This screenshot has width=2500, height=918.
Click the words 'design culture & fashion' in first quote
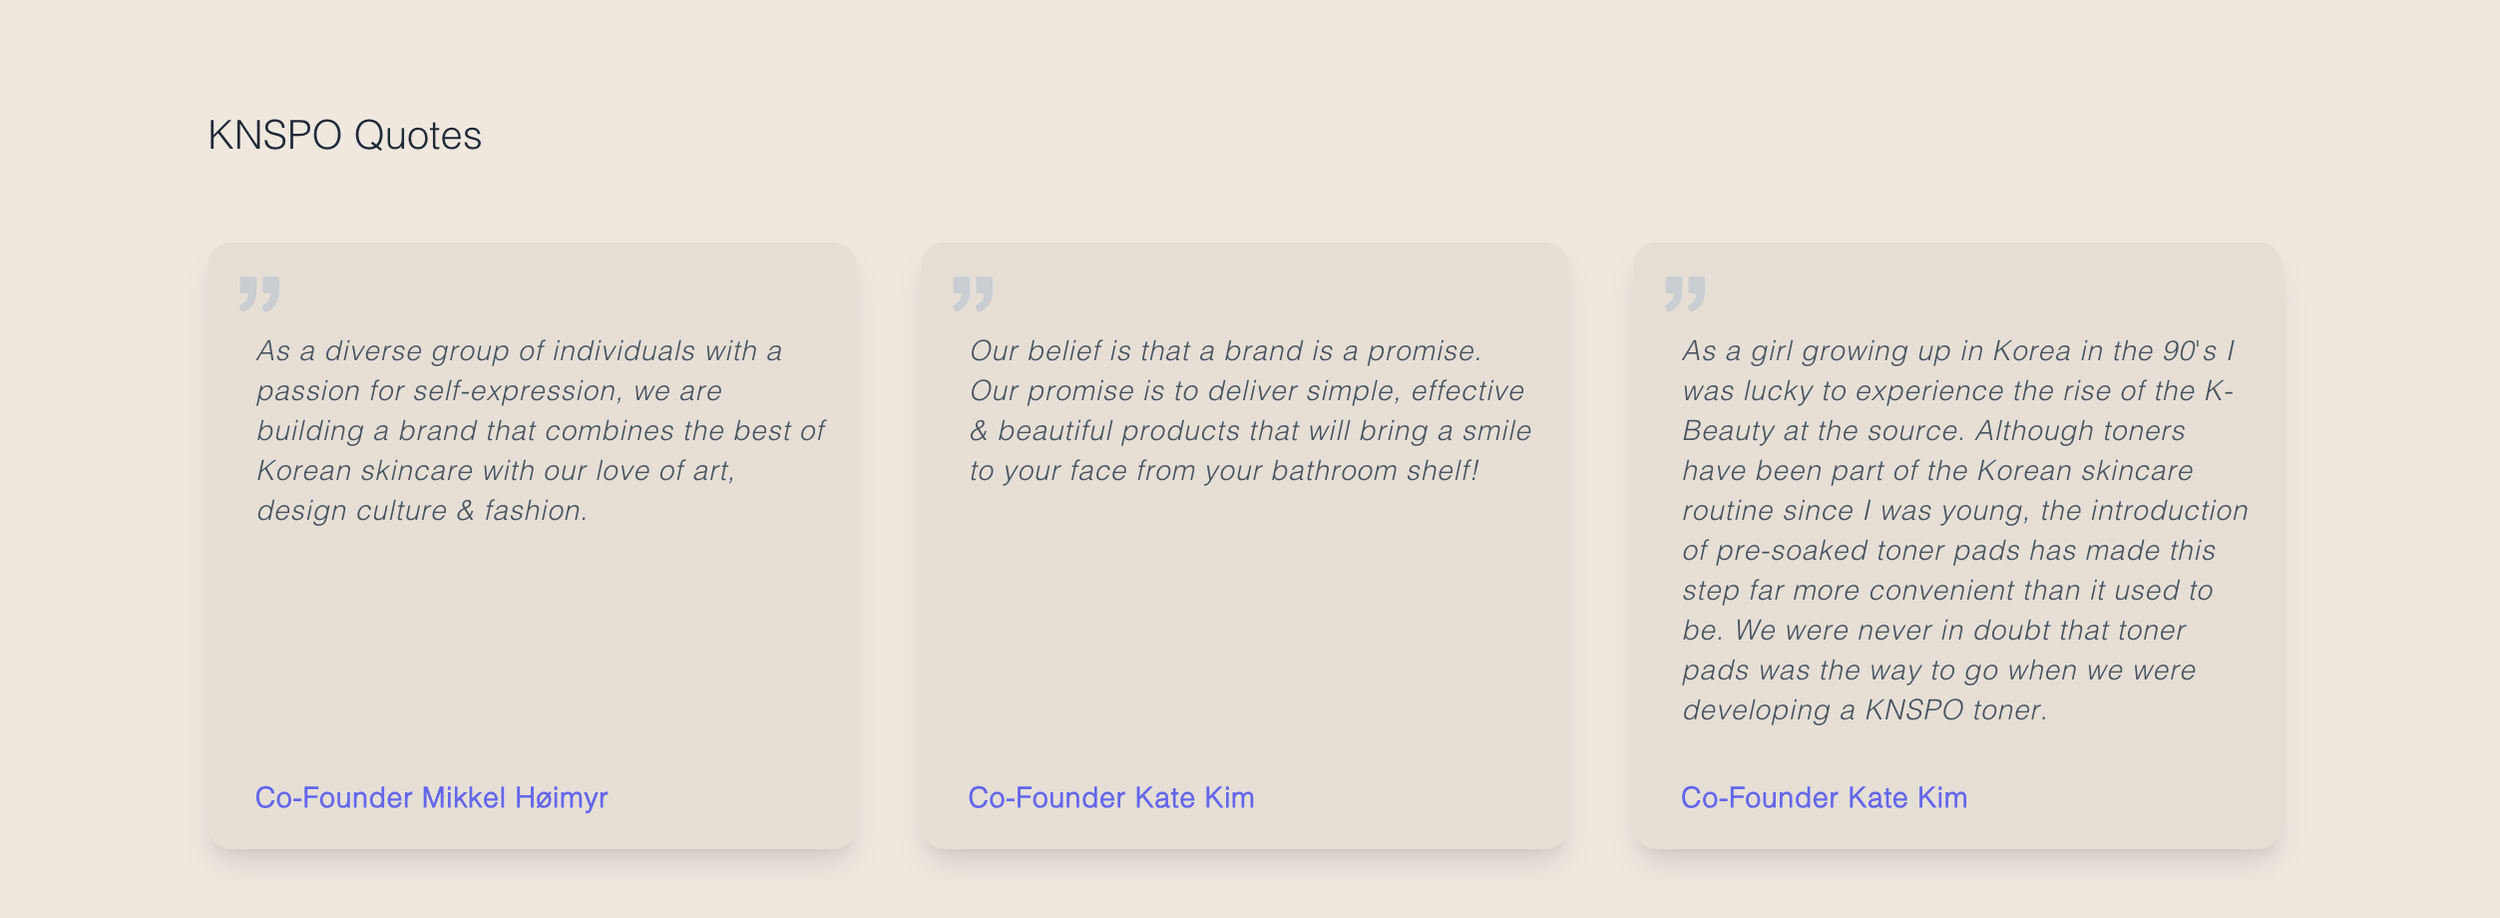click(x=421, y=511)
